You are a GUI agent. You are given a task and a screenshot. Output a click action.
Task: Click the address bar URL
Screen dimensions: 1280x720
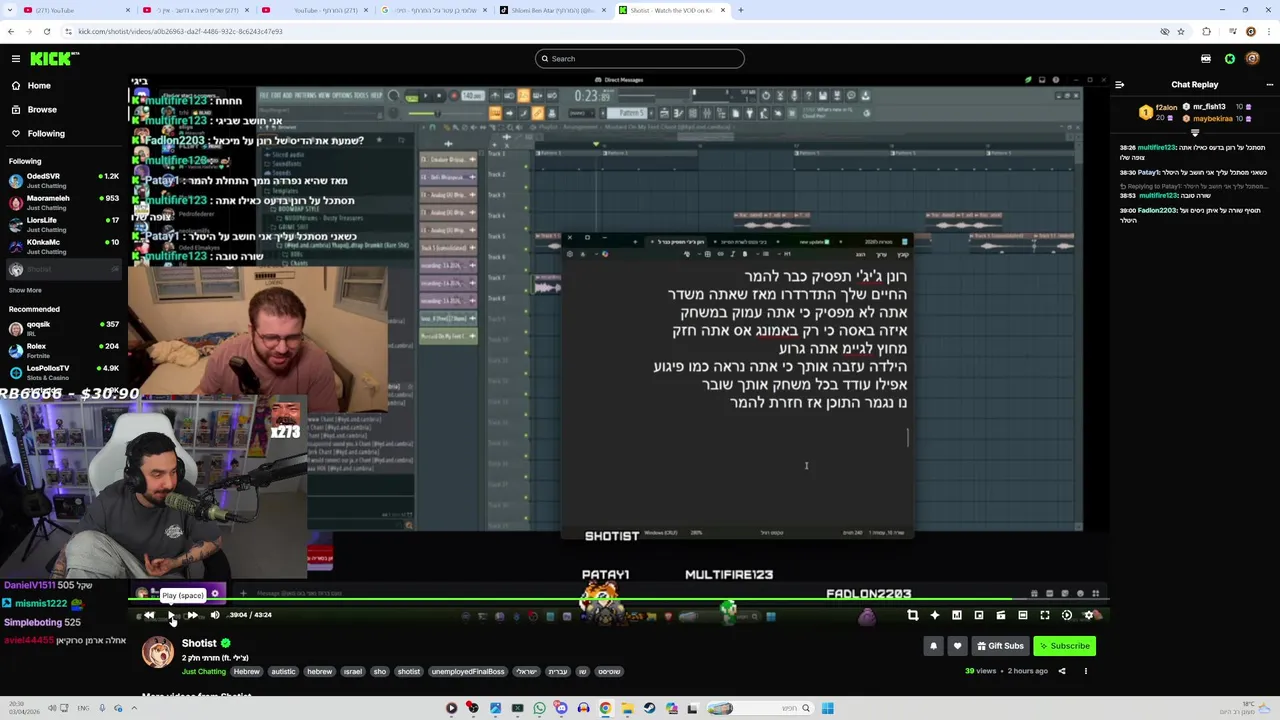[180, 31]
